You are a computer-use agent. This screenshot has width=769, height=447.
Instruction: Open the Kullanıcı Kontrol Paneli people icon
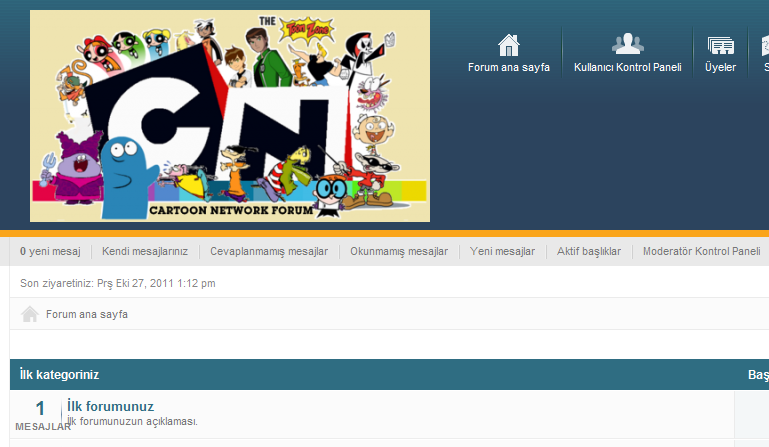click(x=628, y=44)
